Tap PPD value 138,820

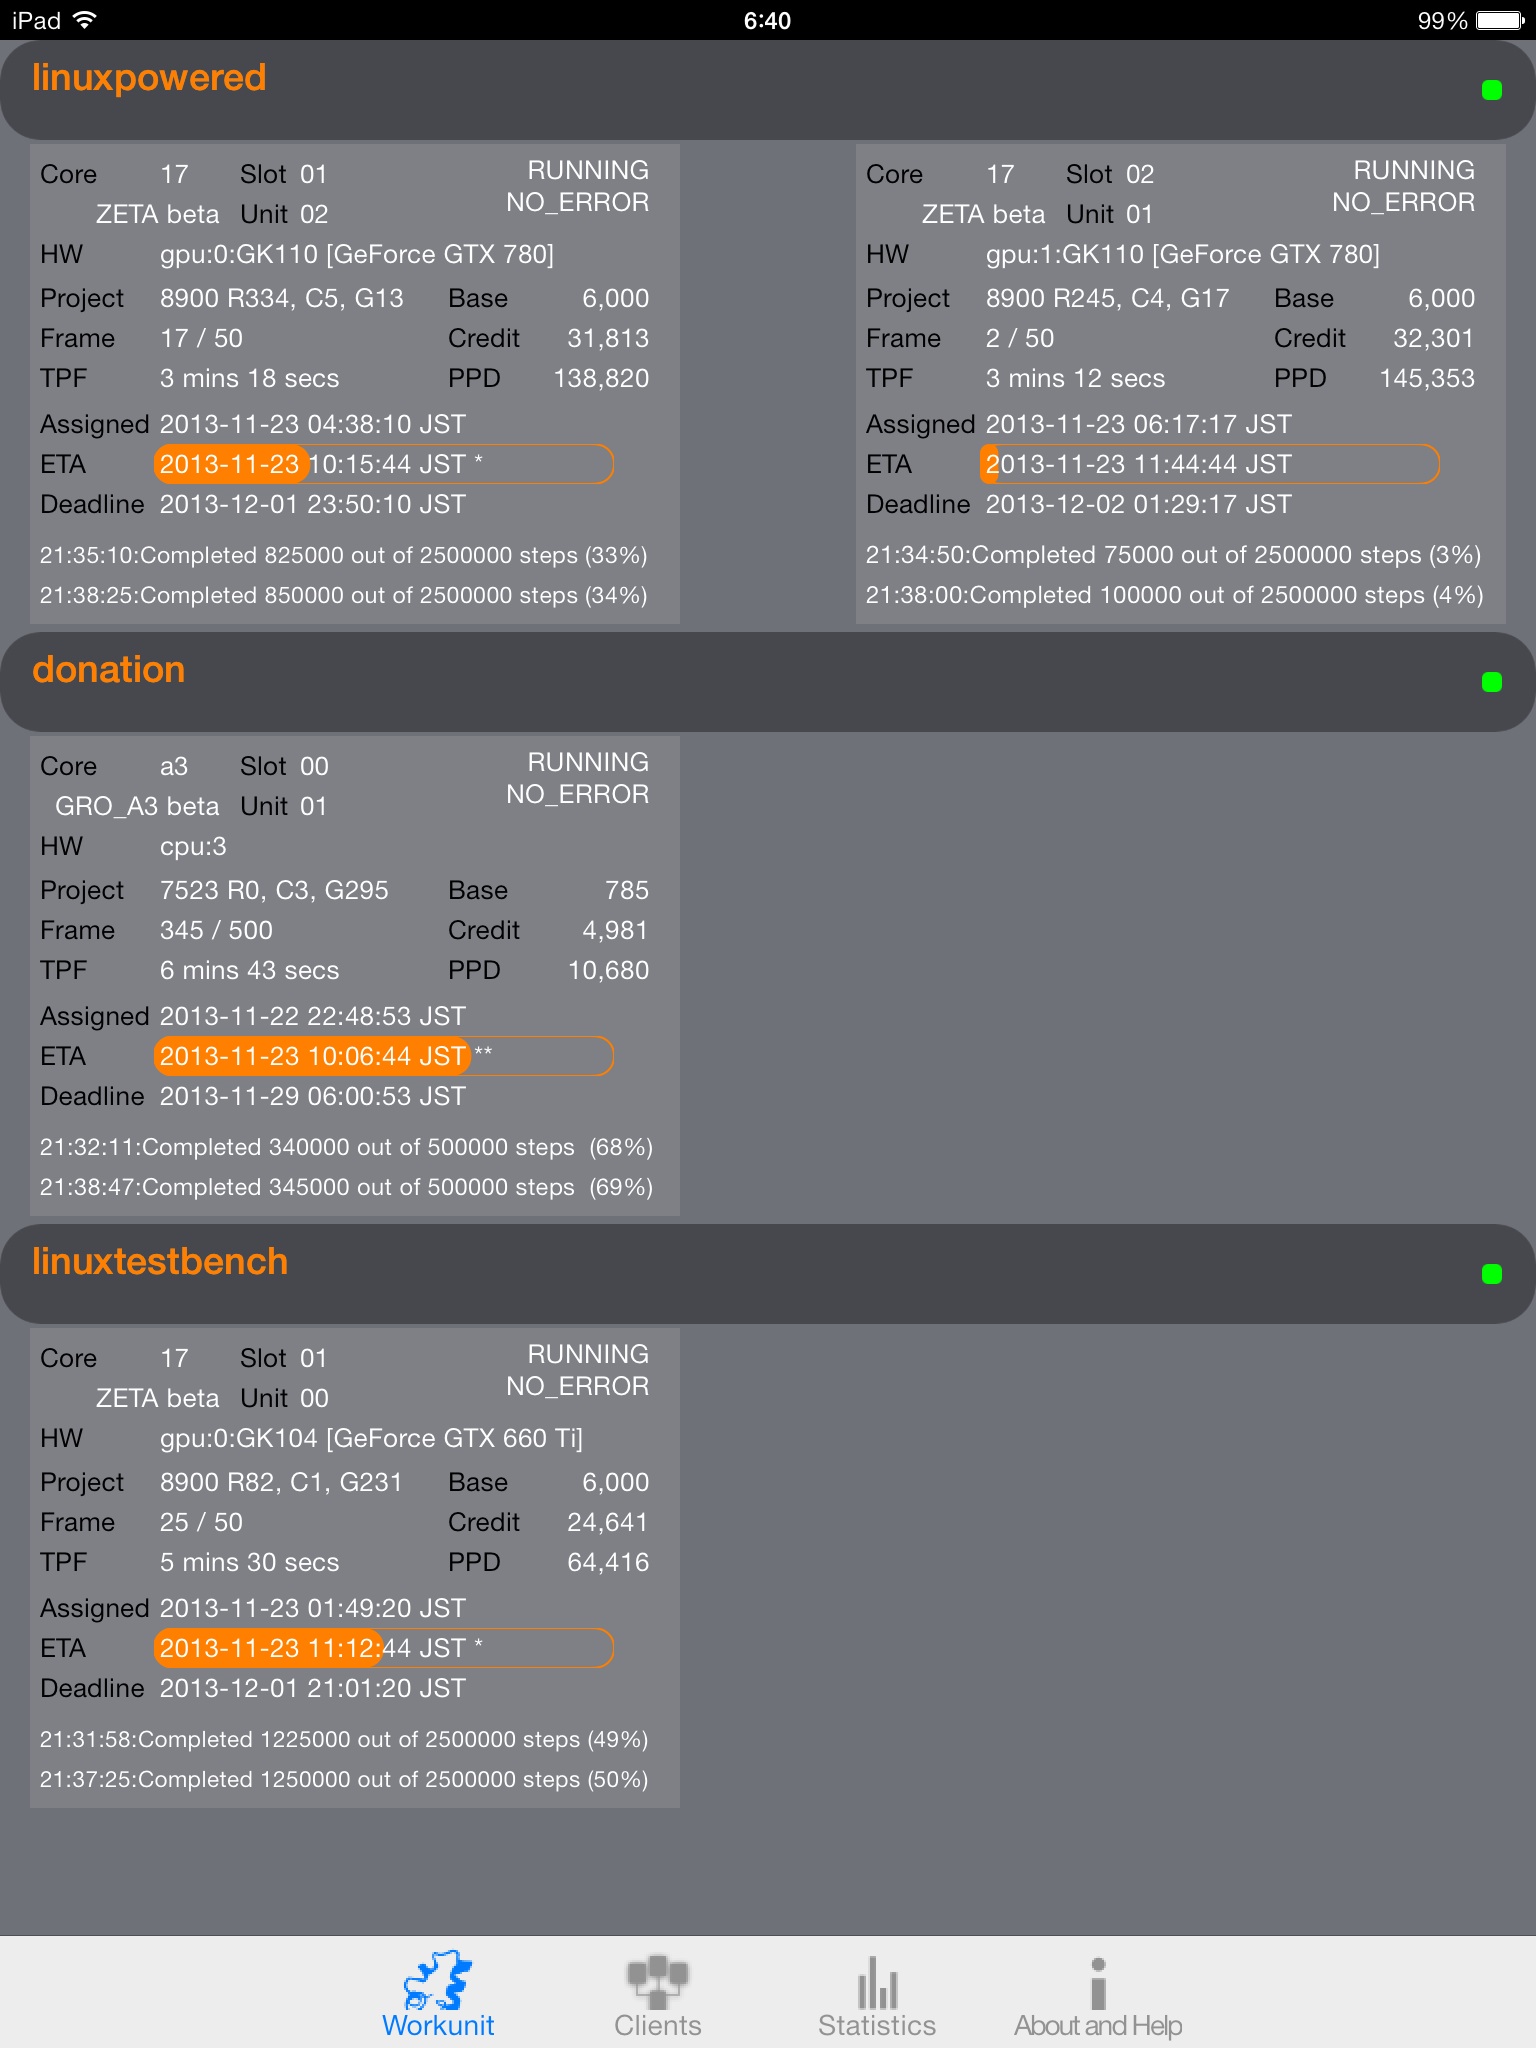click(x=601, y=378)
